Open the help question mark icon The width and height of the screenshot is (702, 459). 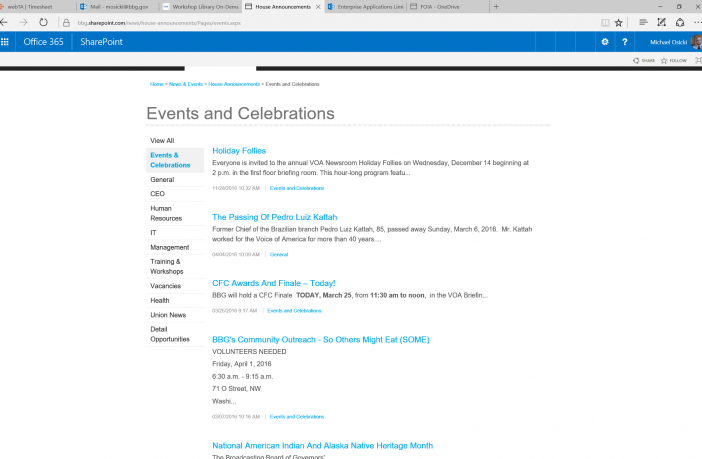pyautogui.click(x=625, y=42)
